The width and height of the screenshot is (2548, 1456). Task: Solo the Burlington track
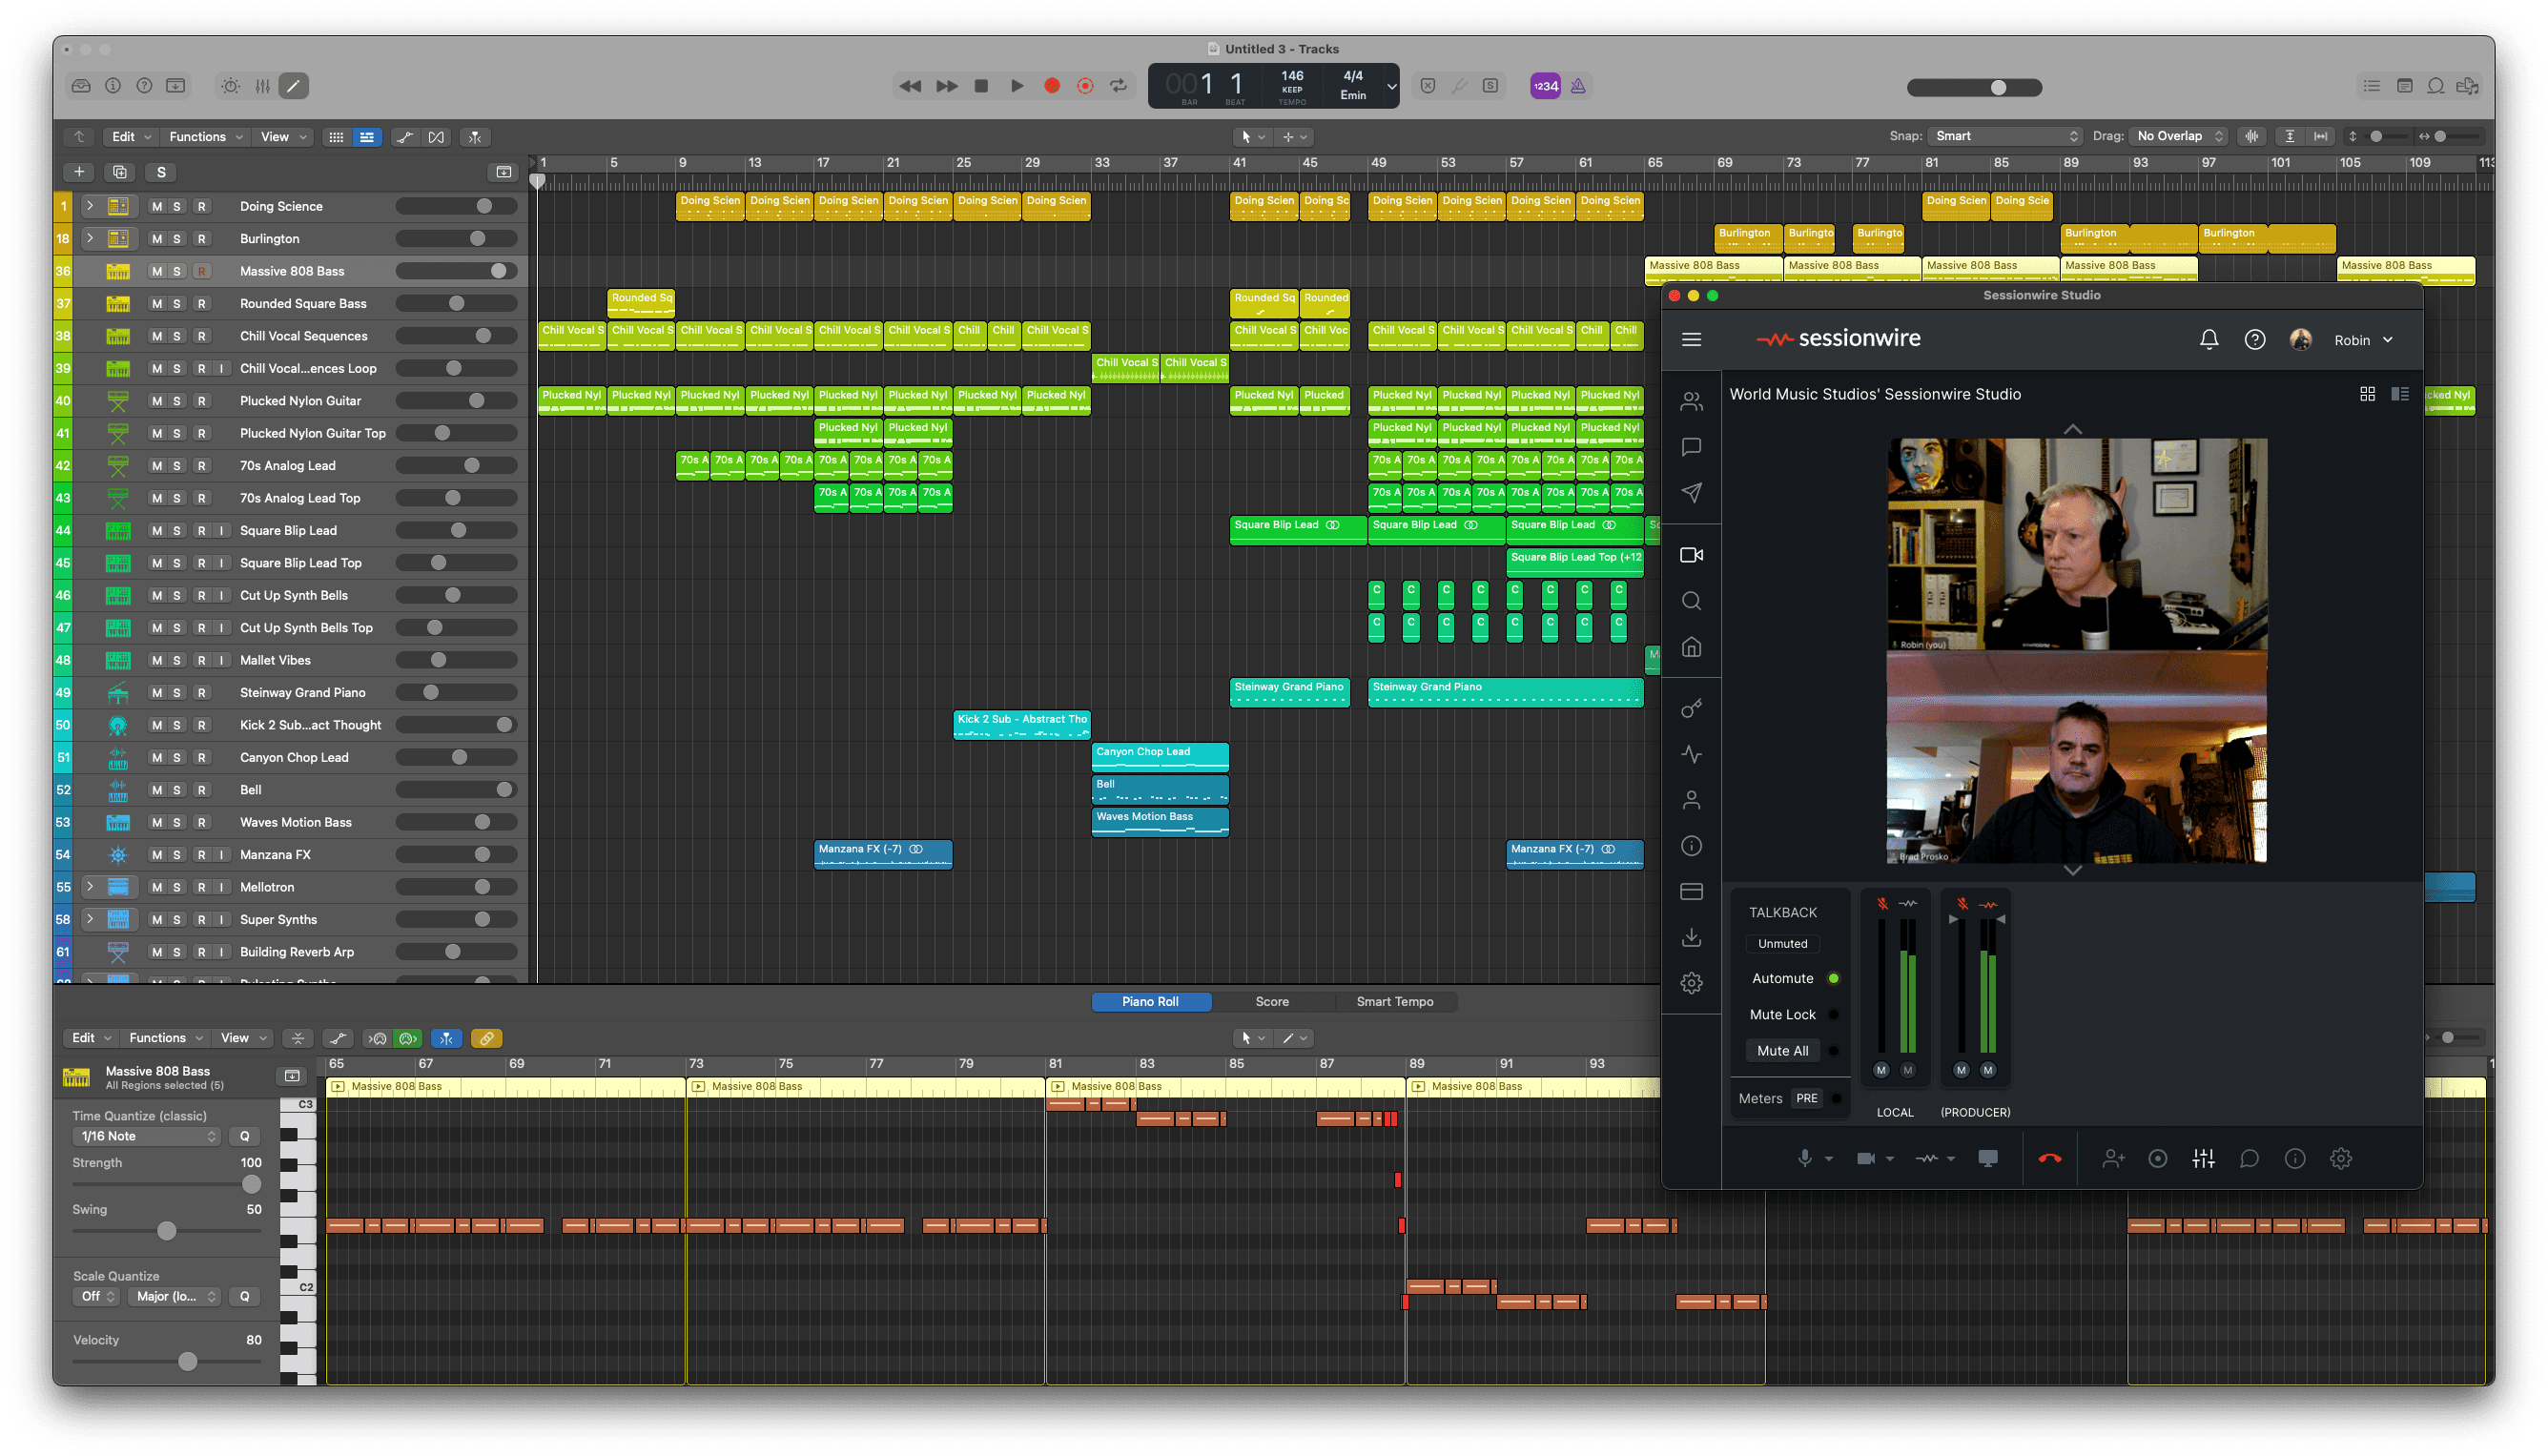pyautogui.click(x=177, y=239)
